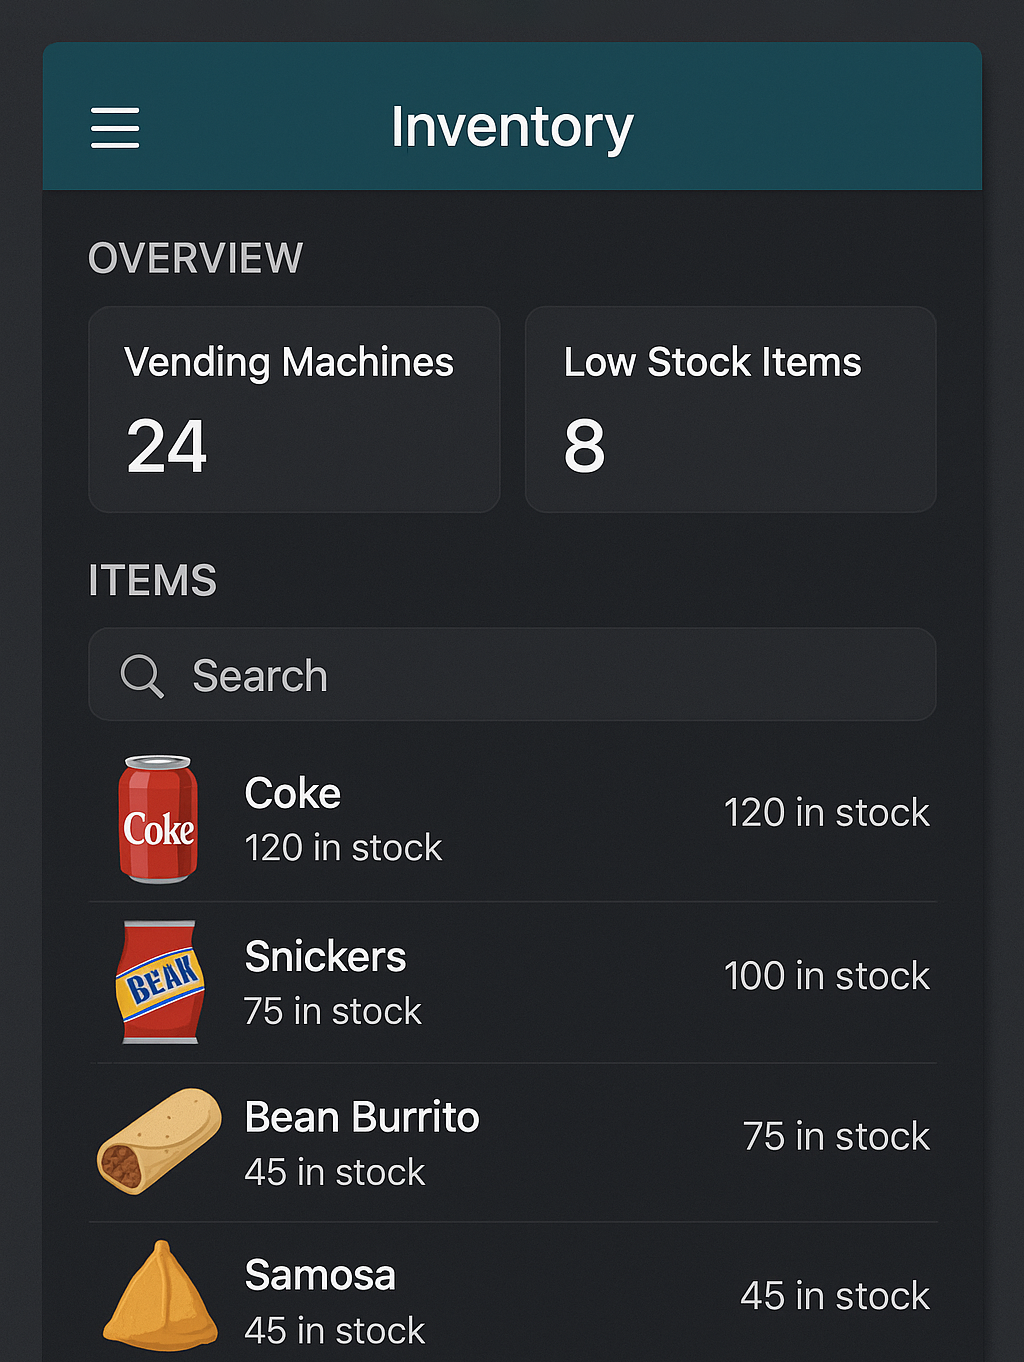This screenshot has height=1362, width=1024.
Task: Click the Inventory header title
Action: [512, 127]
